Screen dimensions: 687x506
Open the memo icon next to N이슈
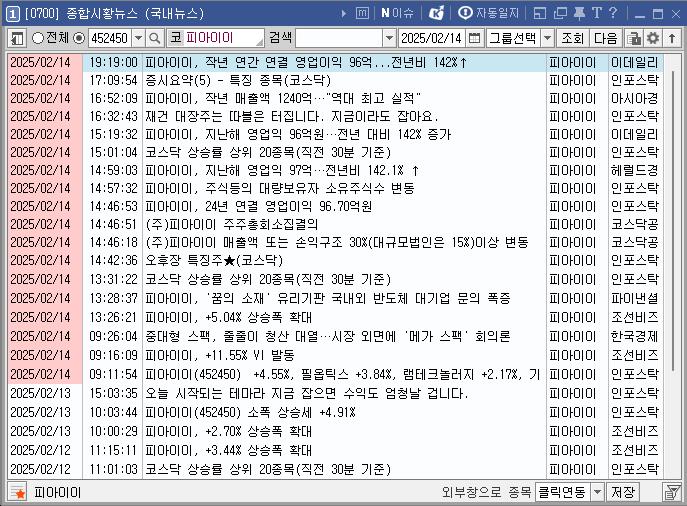(362, 14)
